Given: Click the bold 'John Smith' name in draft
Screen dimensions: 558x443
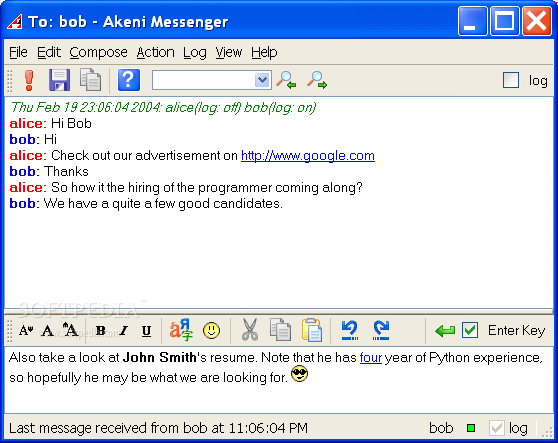Looking at the screenshot, I should (x=159, y=358).
